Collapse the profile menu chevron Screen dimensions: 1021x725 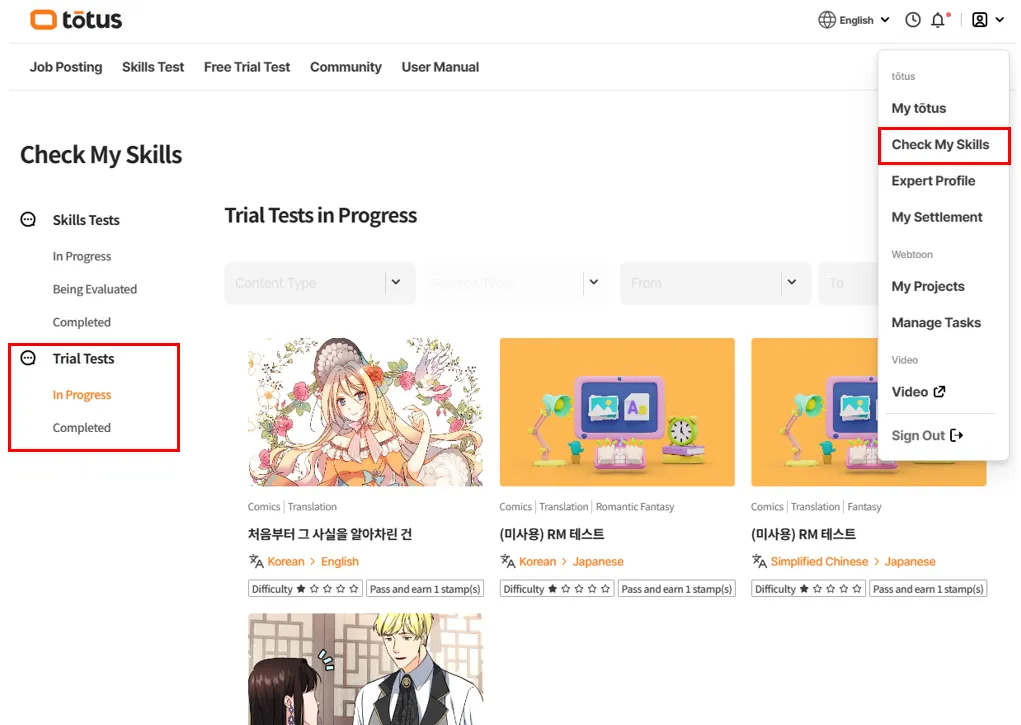click(1000, 20)
